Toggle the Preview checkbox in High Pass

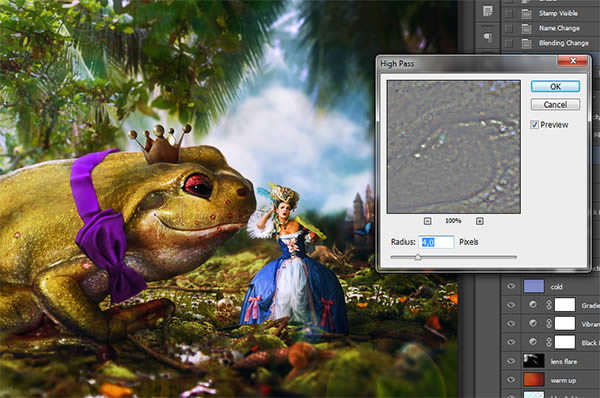click(x=535, y=124)
